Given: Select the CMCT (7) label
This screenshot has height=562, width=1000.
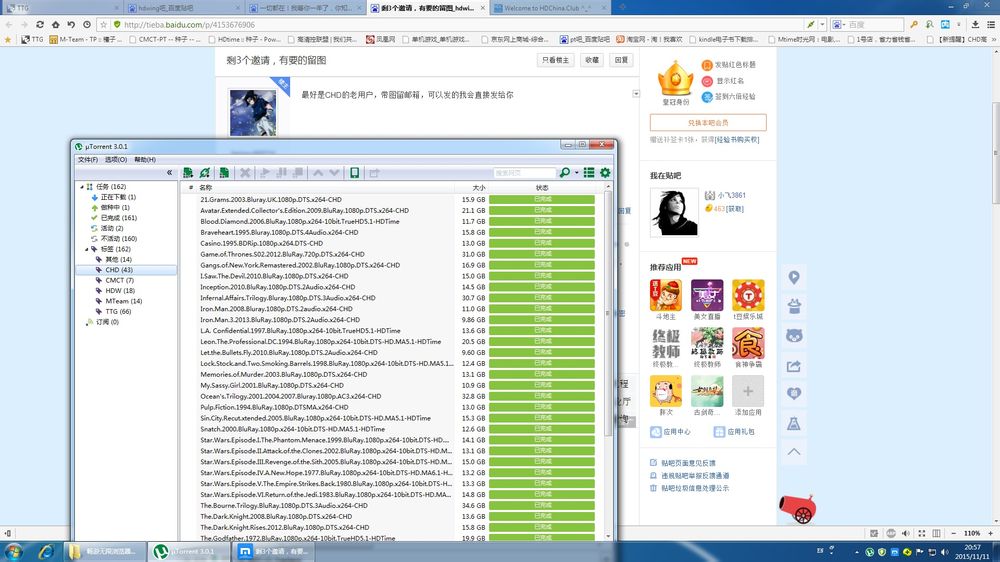Looking at the screenshot, I should 119,280.
